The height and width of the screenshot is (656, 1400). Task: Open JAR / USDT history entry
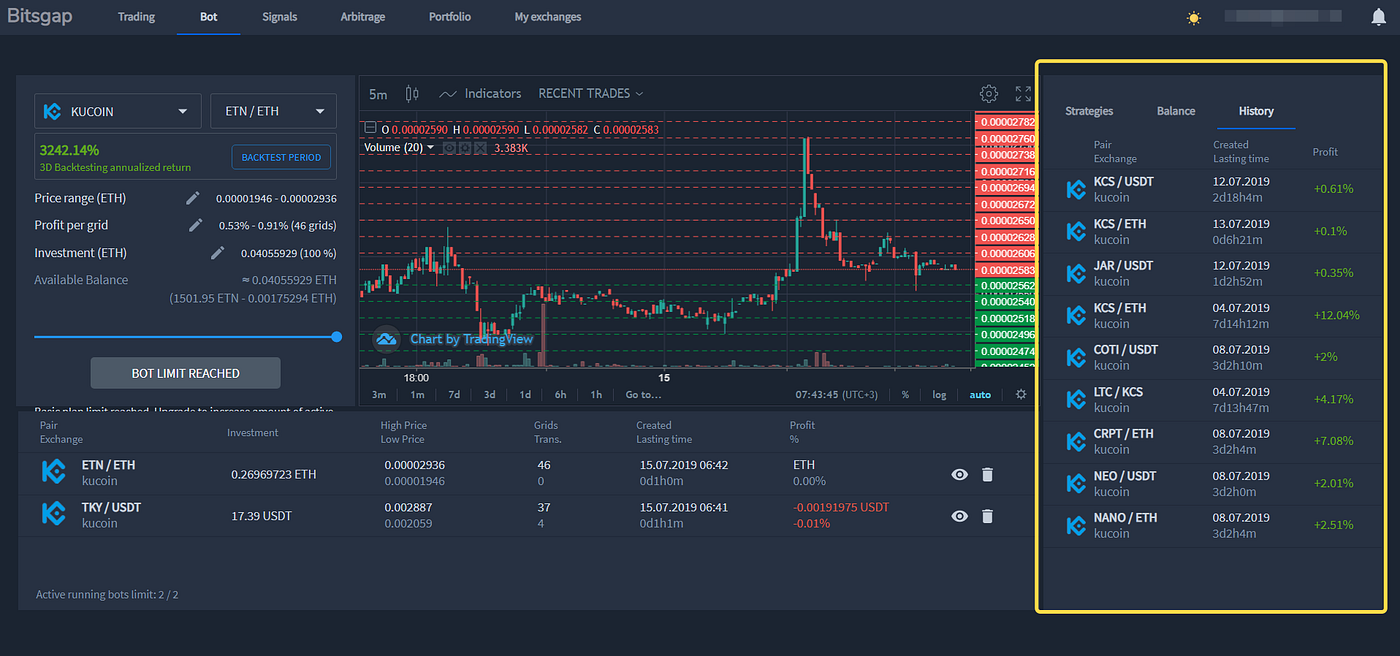point(1212,273)
